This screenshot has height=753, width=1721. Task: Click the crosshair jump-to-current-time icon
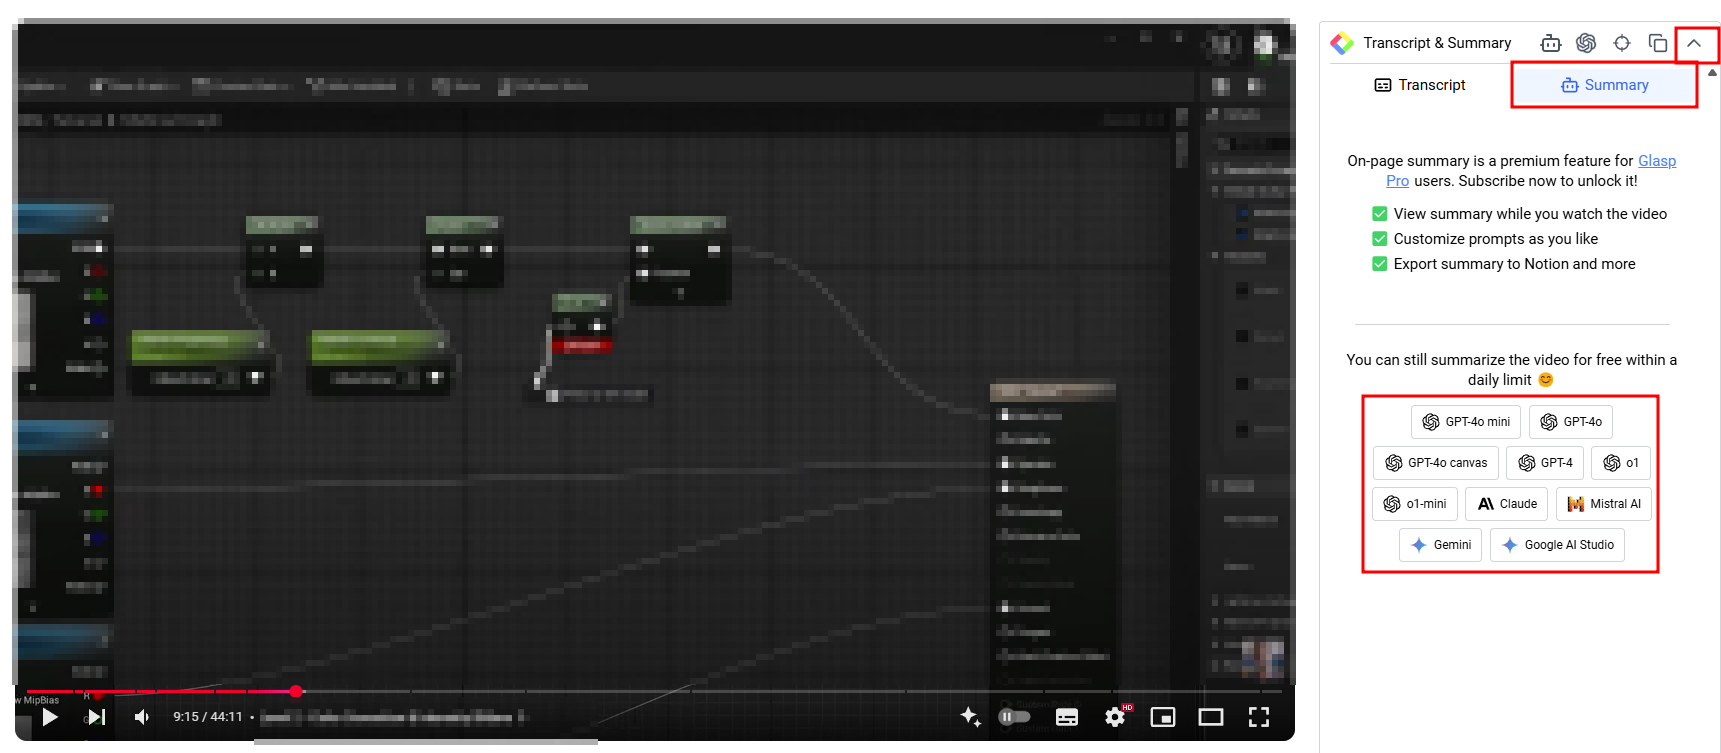(x=1622, y=43)
